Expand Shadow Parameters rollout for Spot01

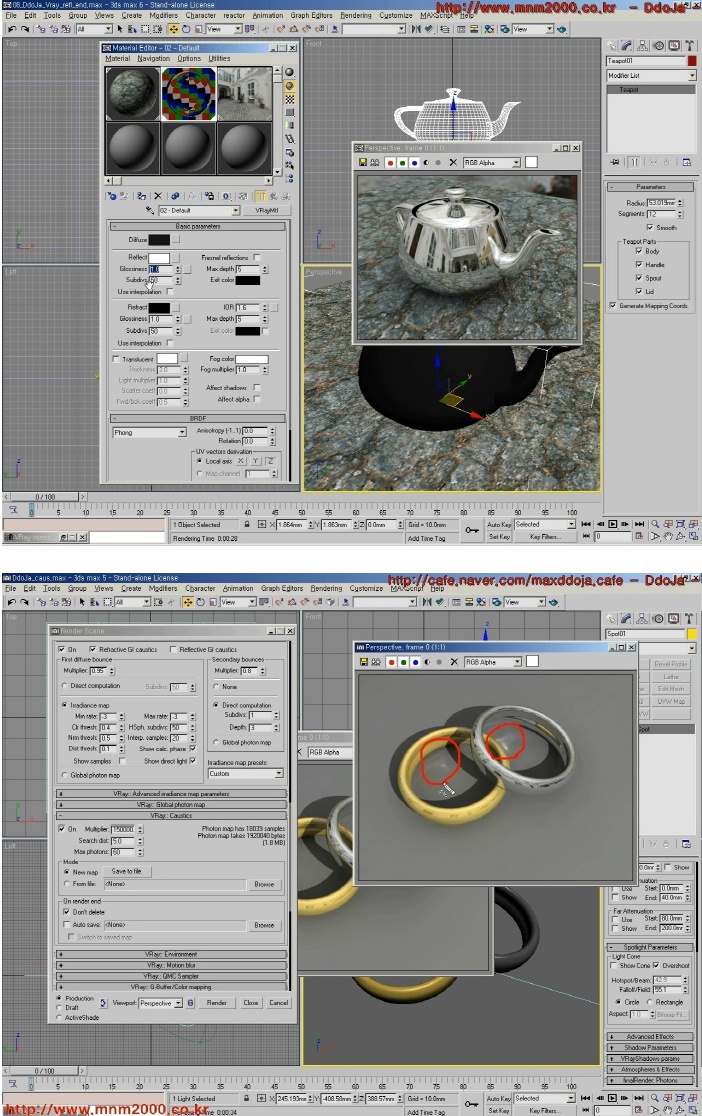pos(651,1048)
